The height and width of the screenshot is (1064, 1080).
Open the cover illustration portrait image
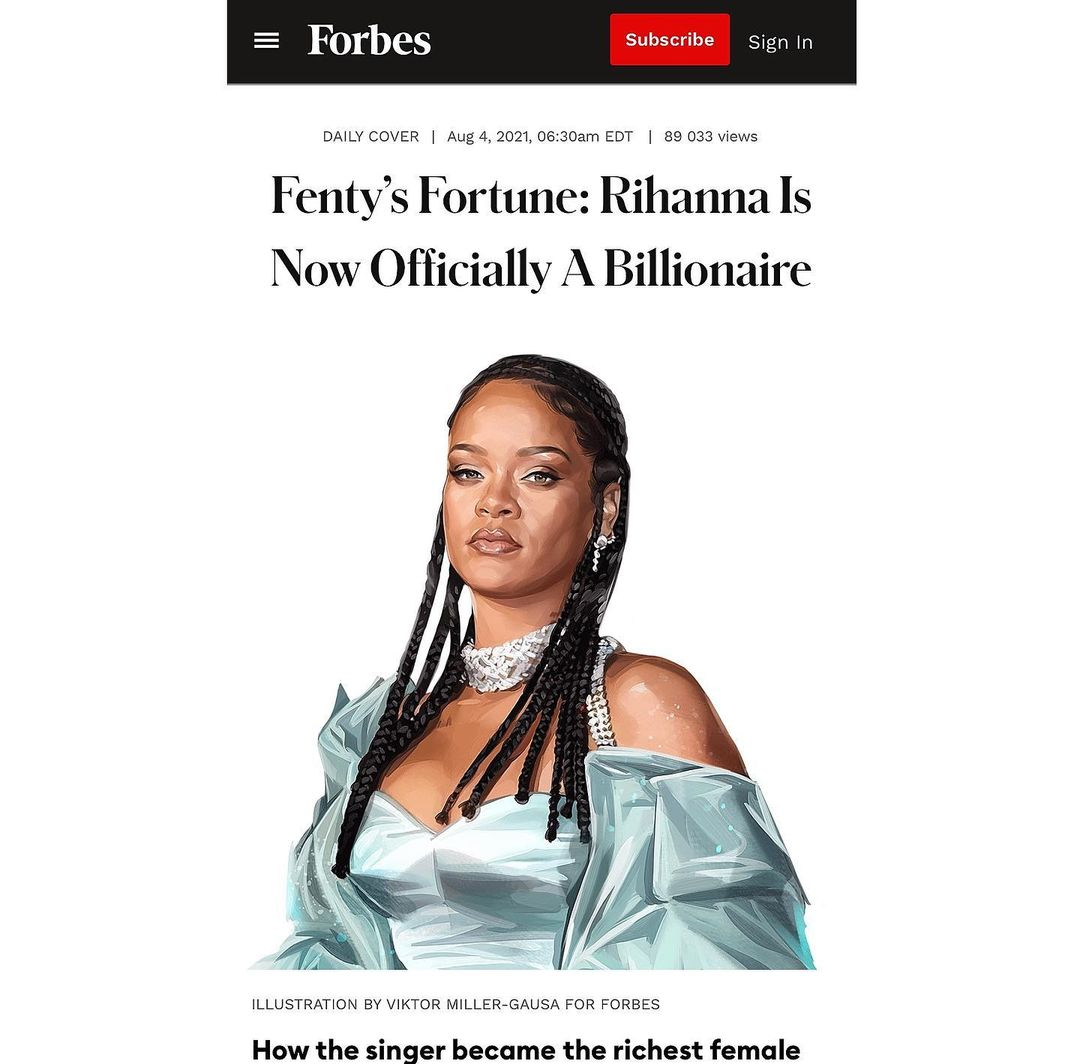532,661
